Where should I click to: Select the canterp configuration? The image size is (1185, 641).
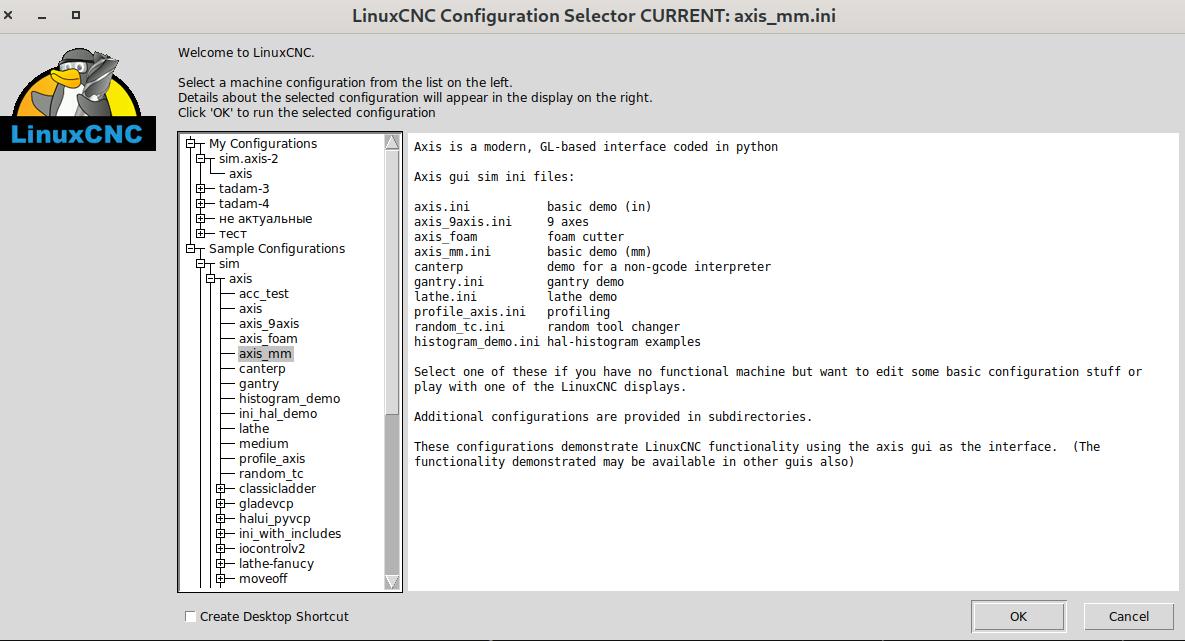(x=261, y=369)
